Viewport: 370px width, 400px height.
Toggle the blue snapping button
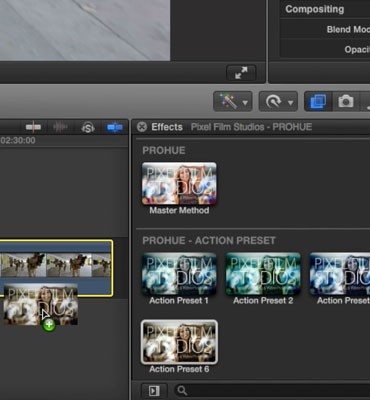(x=115, y=127)
